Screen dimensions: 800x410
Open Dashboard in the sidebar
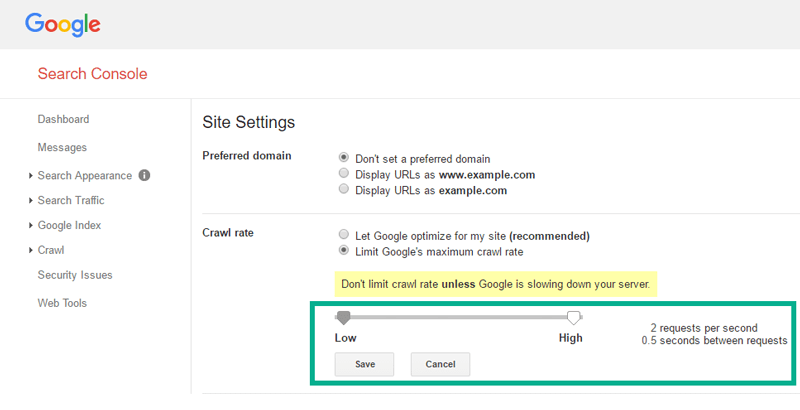point(63,119)
